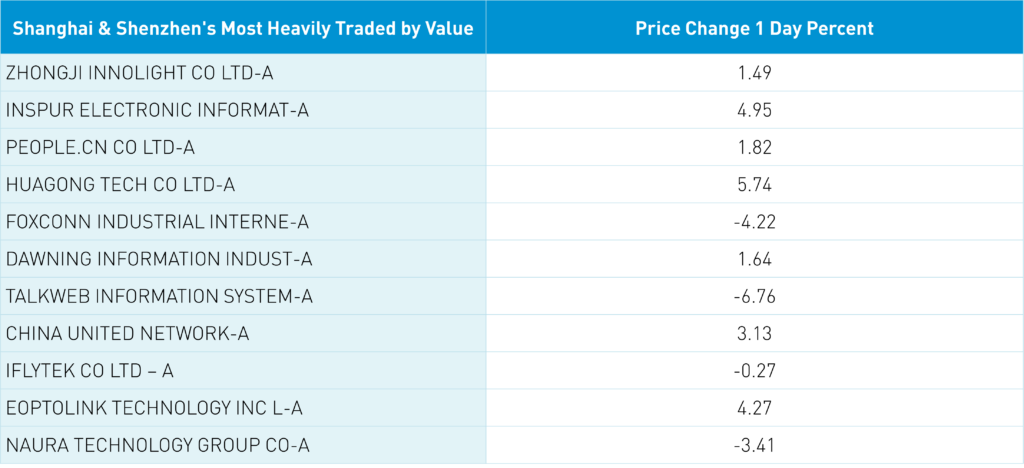Select the 4.95 percent value

pos(754,110)
